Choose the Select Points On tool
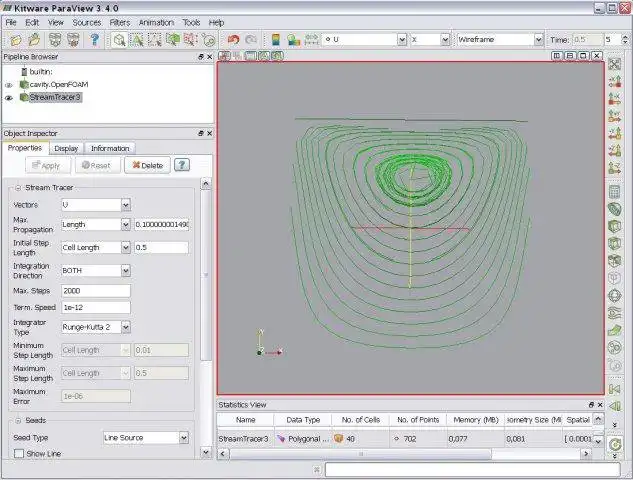The height and width of the screenshot is (480, 633). tap(155, 40)
